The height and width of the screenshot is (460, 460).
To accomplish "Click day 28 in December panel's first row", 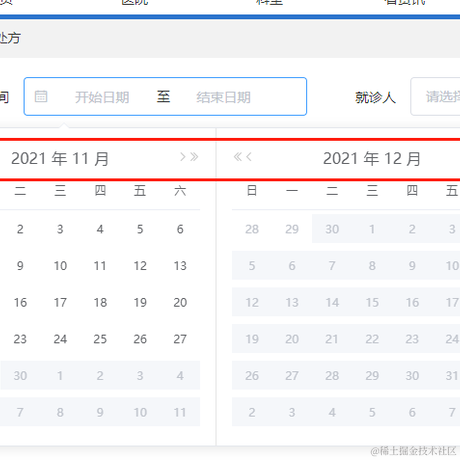I will (252, 229).
